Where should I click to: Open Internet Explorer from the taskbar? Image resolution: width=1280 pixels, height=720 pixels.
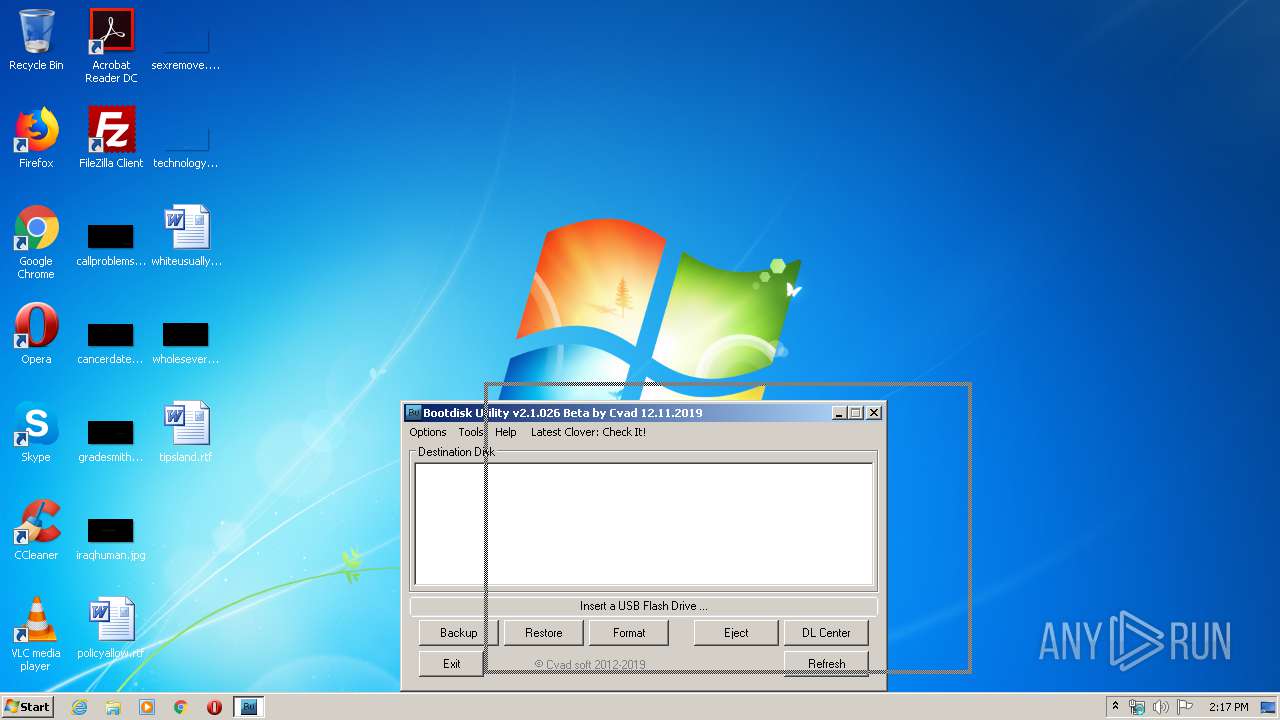[x=79, y=707]
